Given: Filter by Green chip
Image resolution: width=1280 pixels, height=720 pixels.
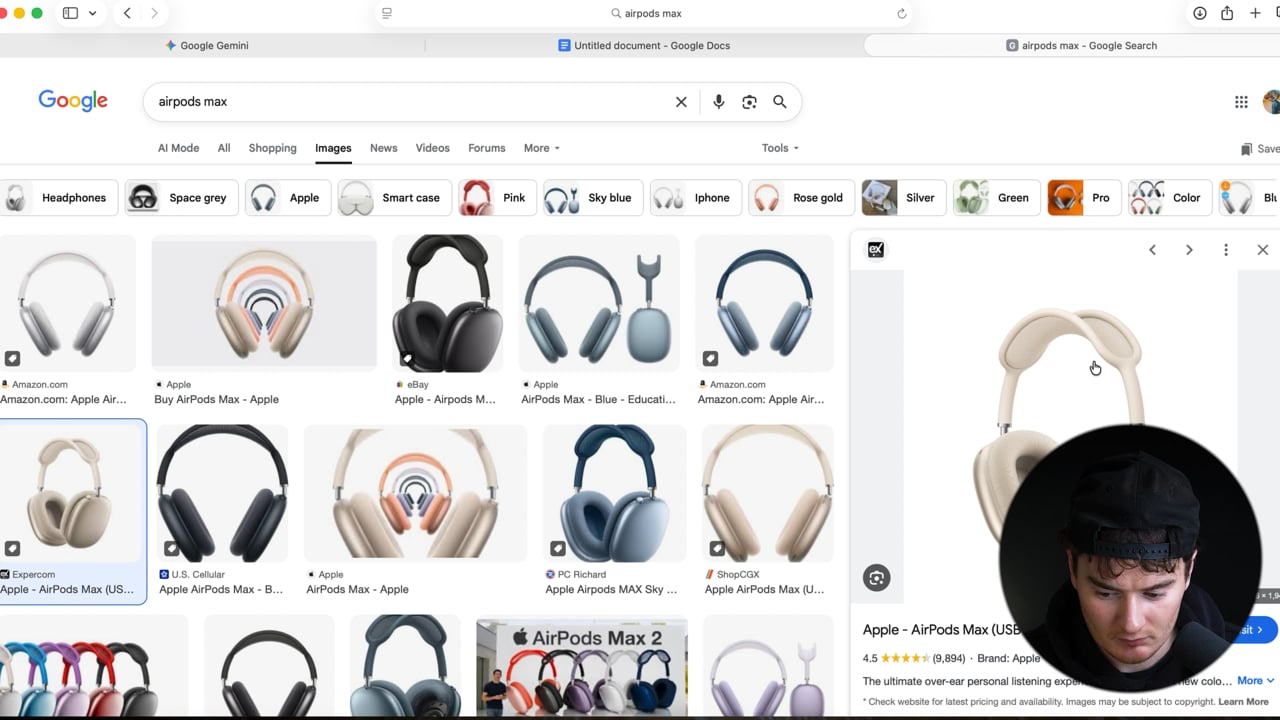Looking at the screenshot, I should tap(997, 198).
